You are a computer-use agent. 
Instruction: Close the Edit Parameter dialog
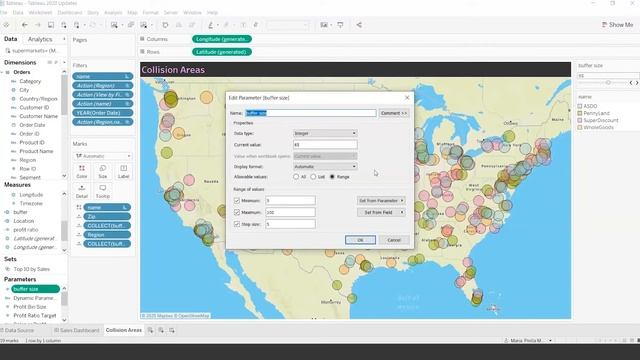[407, 98]
